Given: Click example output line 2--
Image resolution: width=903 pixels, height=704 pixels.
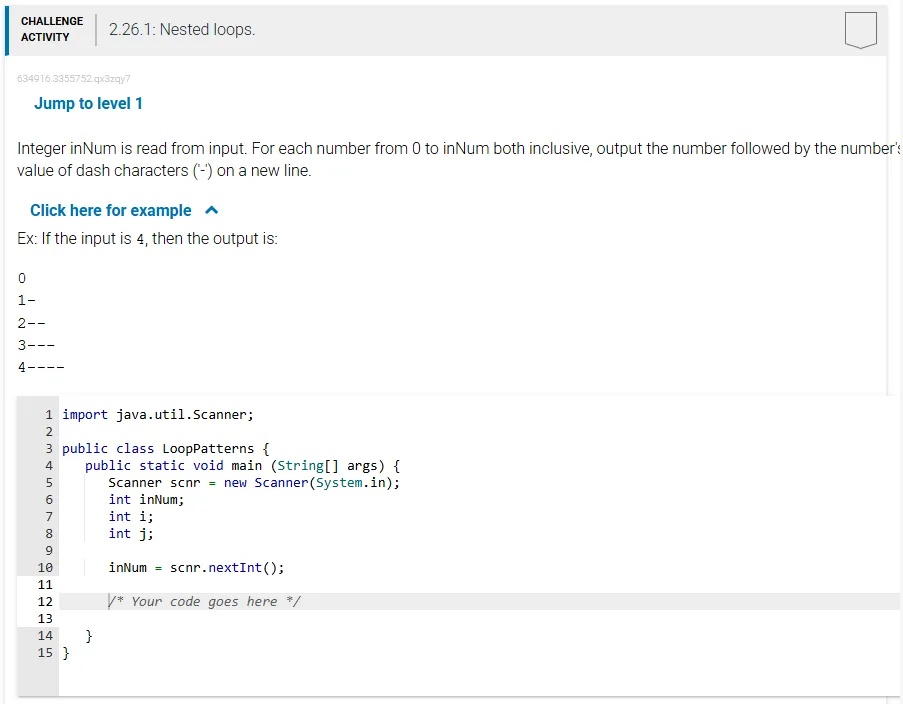Looking at the screenshot, I should tap(32, 323).
